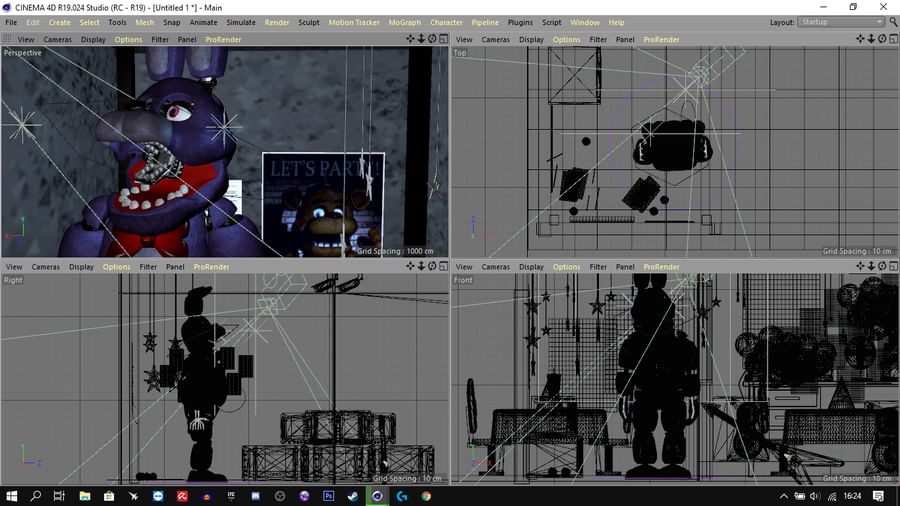Click the 16:24 taskbar clock
The image size is (900, 506).
[852, 496]
